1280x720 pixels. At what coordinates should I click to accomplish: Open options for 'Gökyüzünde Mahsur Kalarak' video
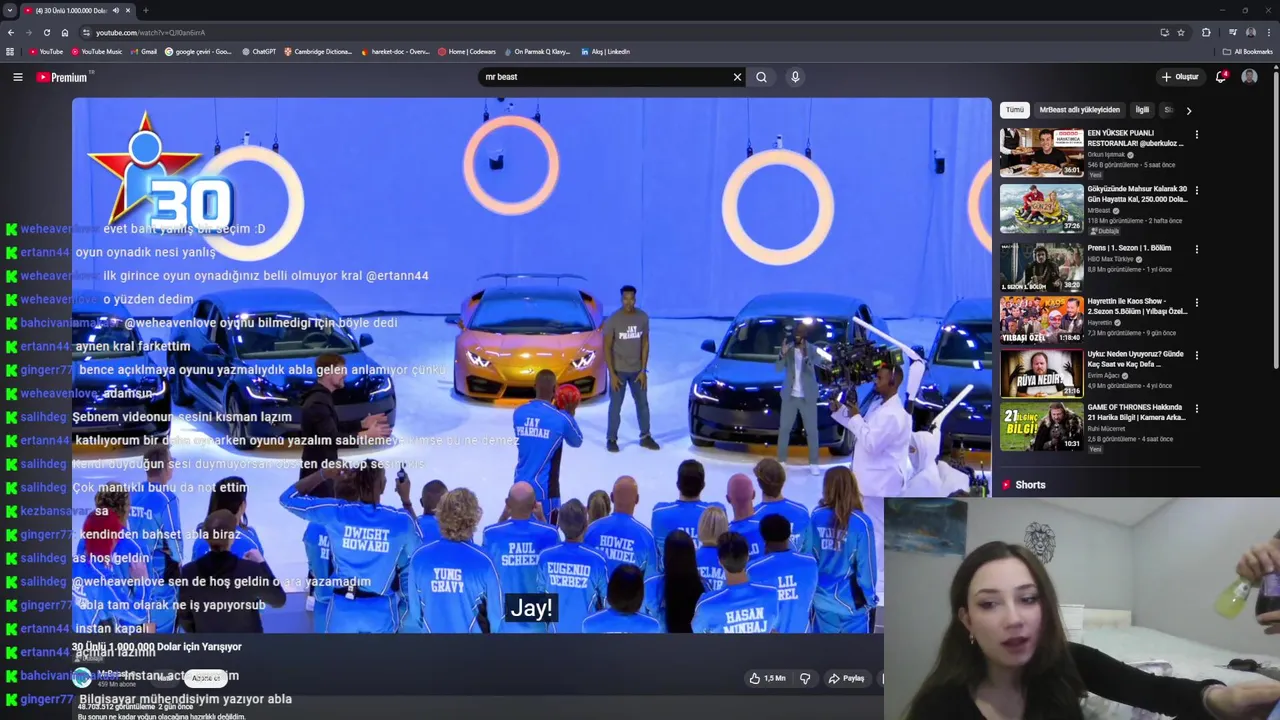(1196, 190)
